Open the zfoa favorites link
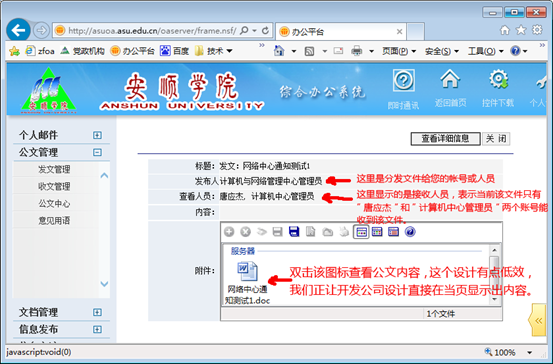 point(40,51)
